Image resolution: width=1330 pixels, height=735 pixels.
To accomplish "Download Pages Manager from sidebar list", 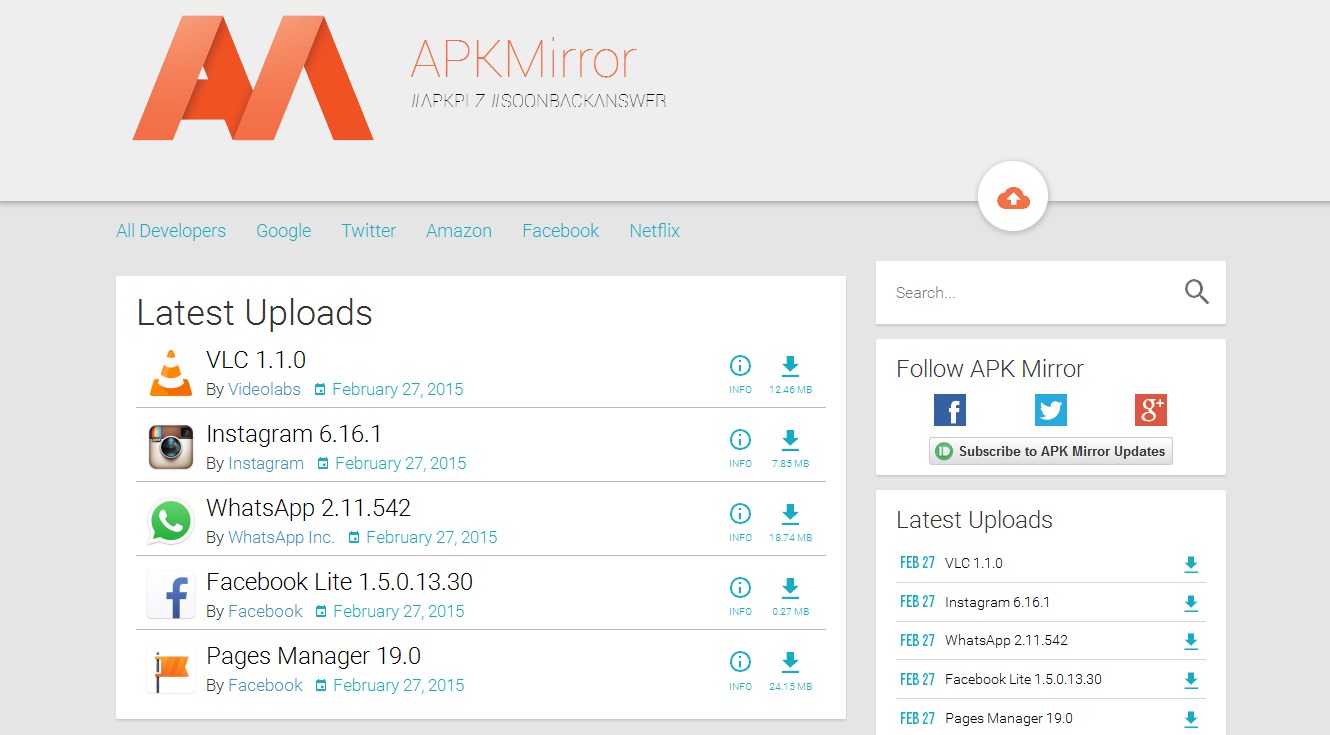I will click(1190, 719).
